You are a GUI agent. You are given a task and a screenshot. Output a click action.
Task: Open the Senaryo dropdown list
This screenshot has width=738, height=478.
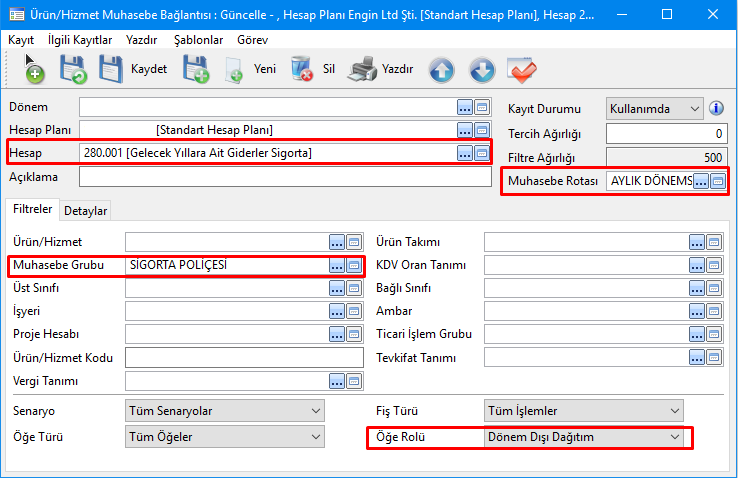point(316,411)
